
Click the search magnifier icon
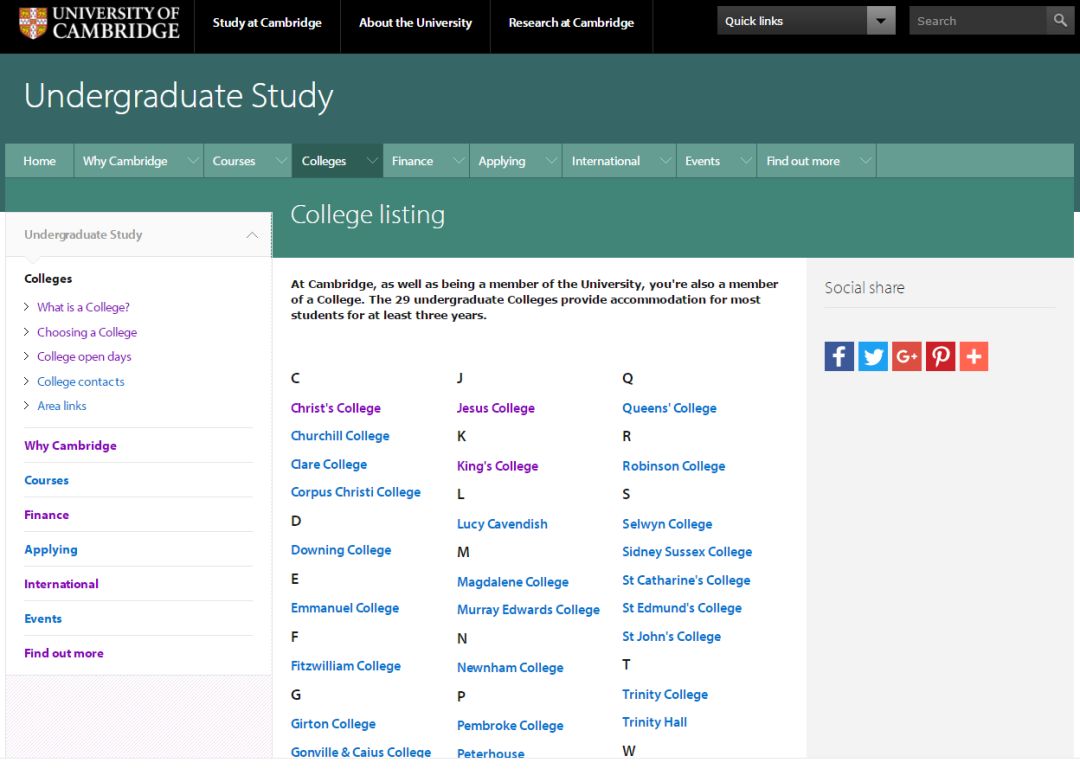tap(1059, 21)
